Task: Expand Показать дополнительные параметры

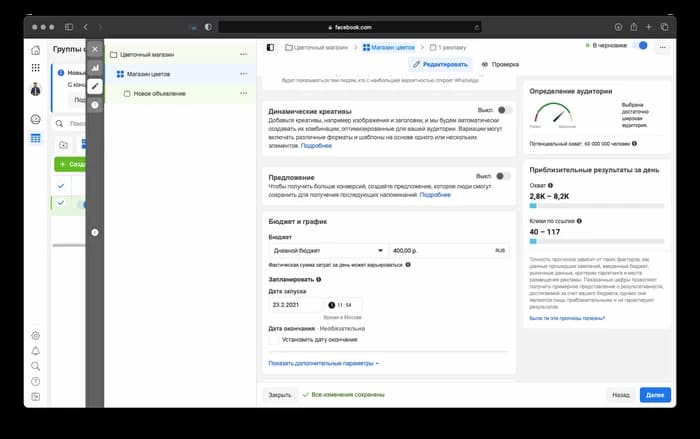Action: point(323,363)
